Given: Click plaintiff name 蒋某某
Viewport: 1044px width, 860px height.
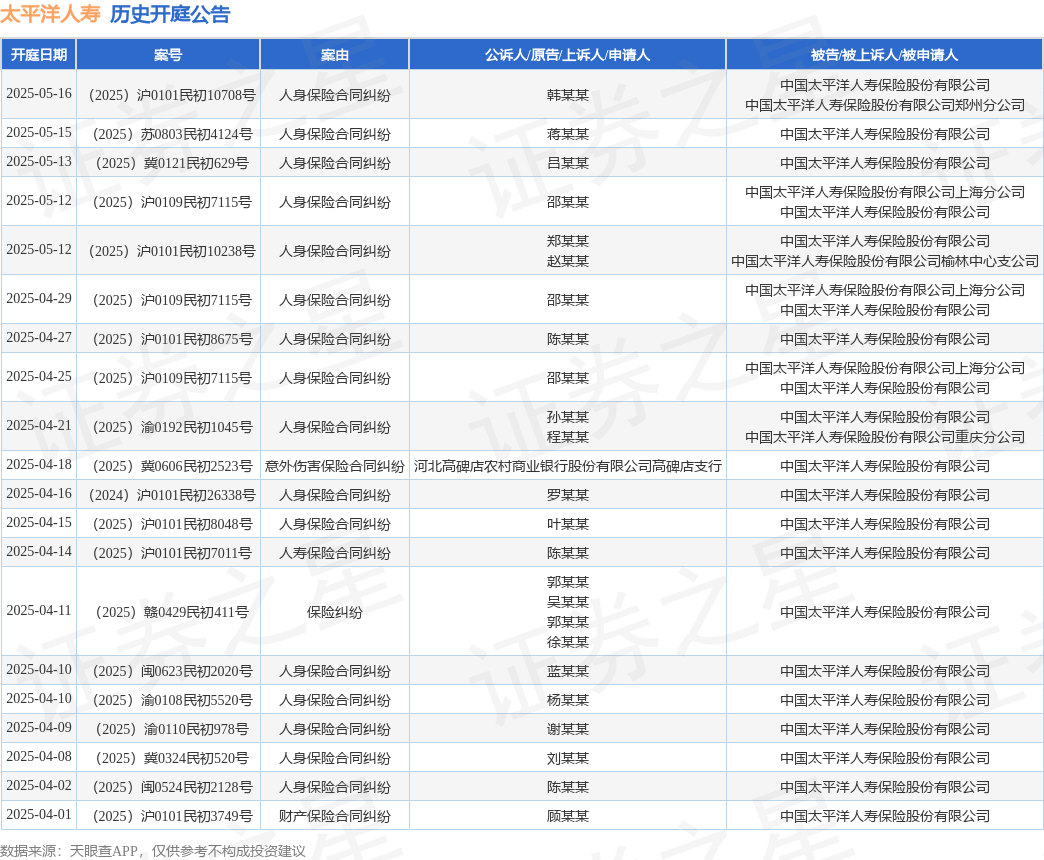Looking at the screenshot, I should (567, 134).
